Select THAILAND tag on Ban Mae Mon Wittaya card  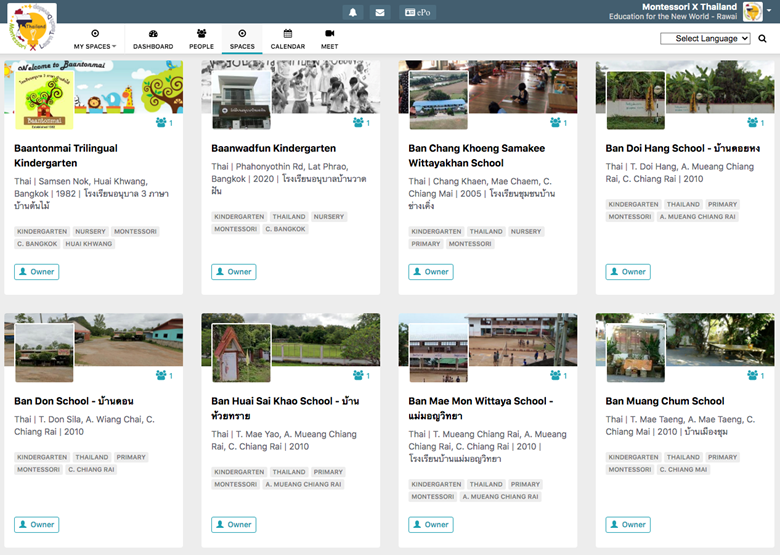click(486, 484)
